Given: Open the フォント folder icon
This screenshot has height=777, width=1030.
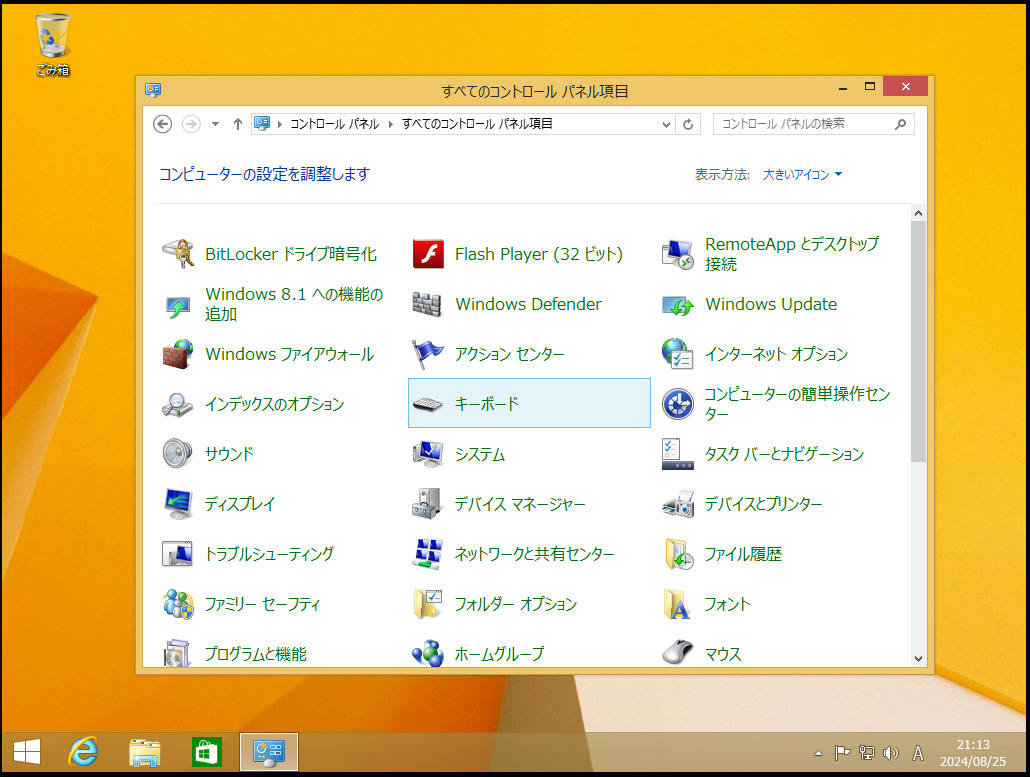Looking at the screenshot, I should coord(678,604).
